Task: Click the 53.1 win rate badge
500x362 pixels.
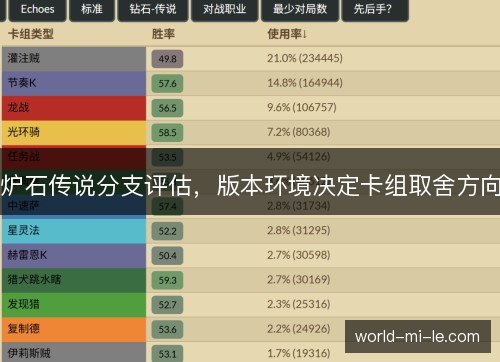Action: tap(167, 353)
